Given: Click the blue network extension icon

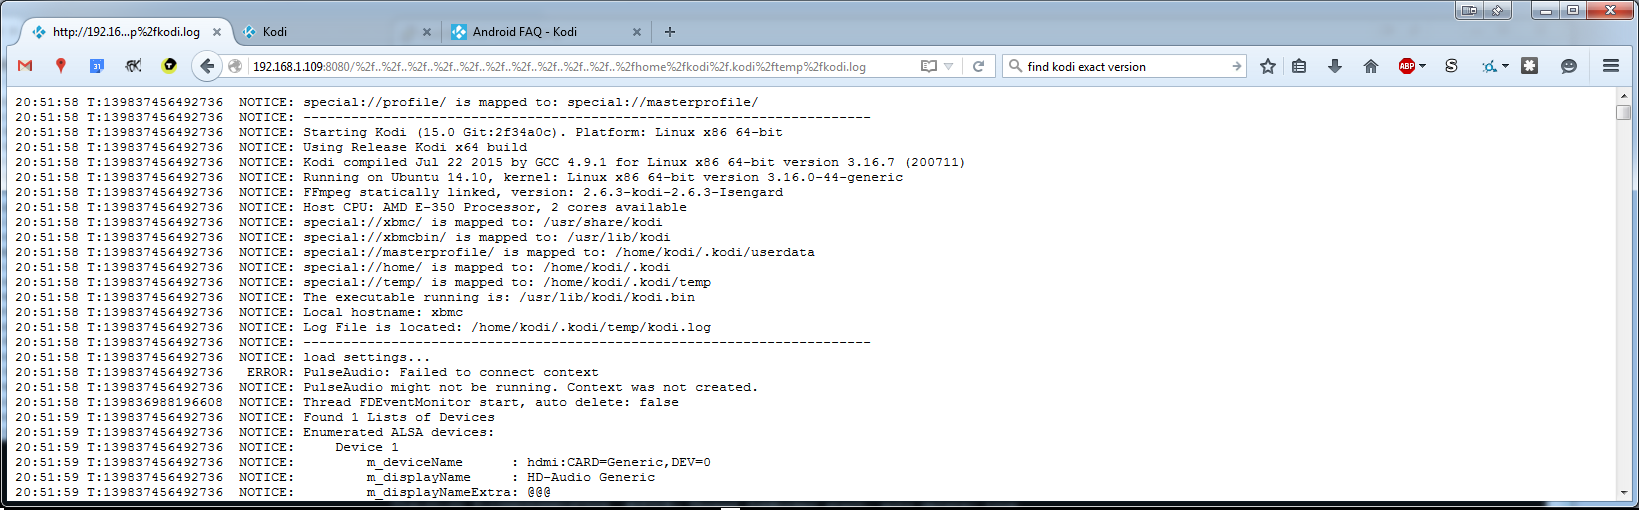Looking at the screenshot, I should tap(1489, 66).
